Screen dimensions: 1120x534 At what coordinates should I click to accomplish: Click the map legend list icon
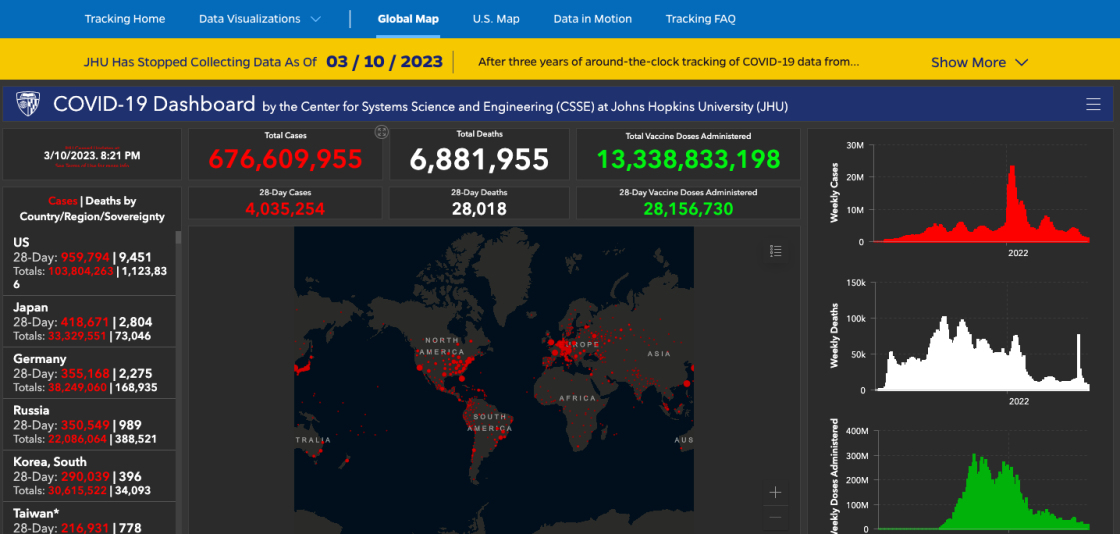click(776, 251)
